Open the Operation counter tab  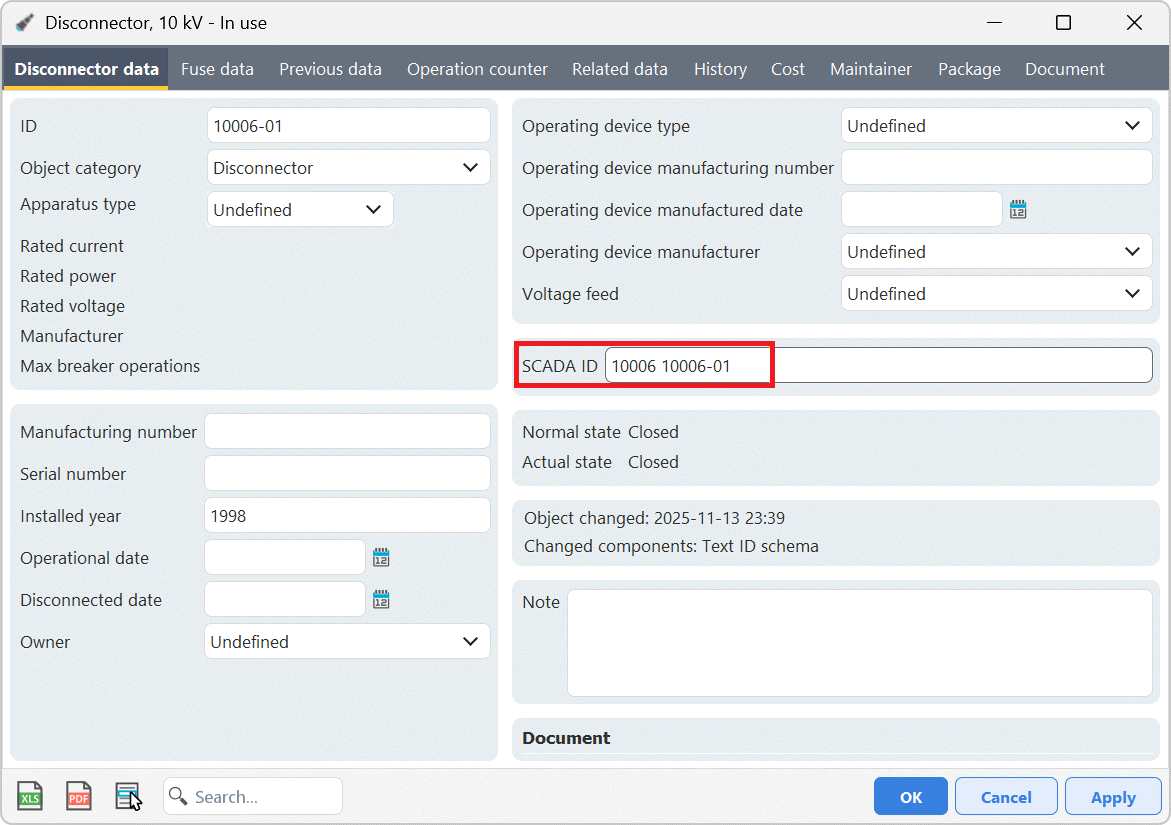477,69
